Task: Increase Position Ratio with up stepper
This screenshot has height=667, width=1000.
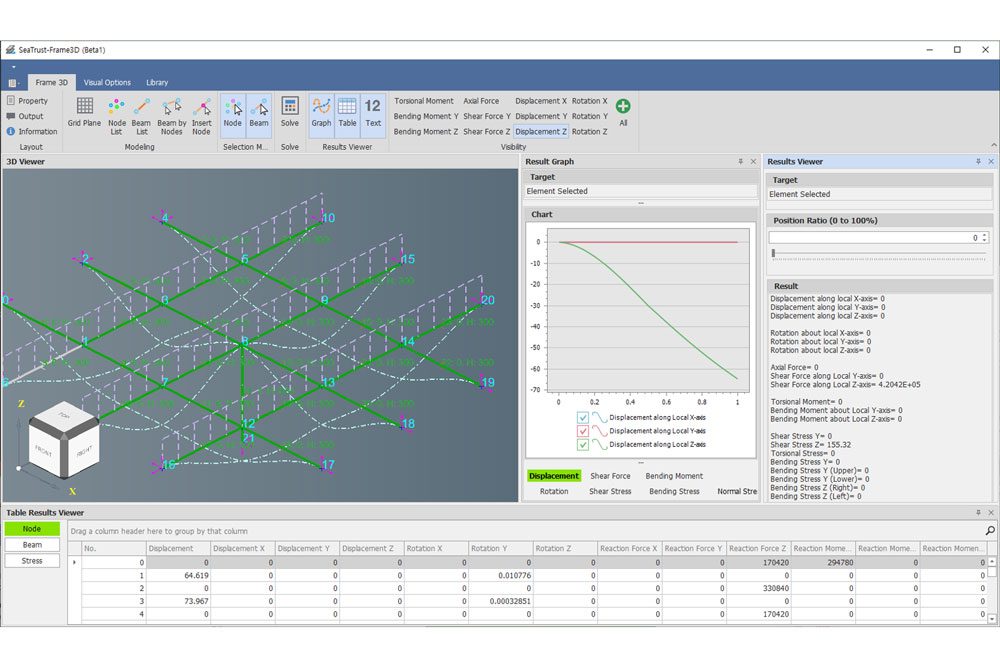Action: 985,235
